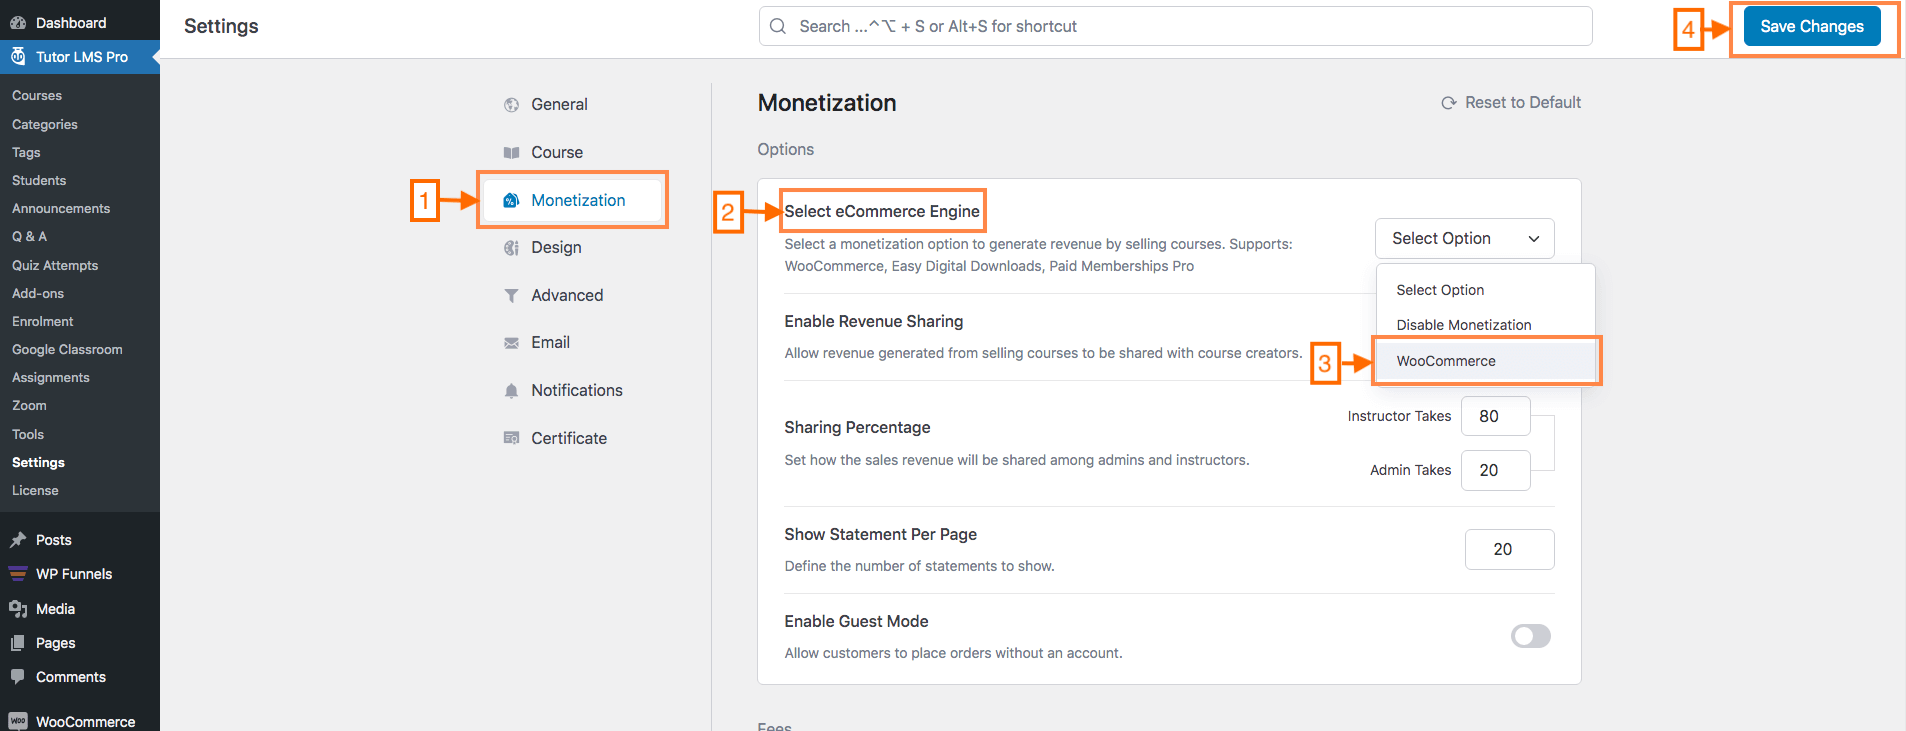Click the Admin Takes percentage field
This screenshot has width=1906, height=731.
pos(1495,470)
